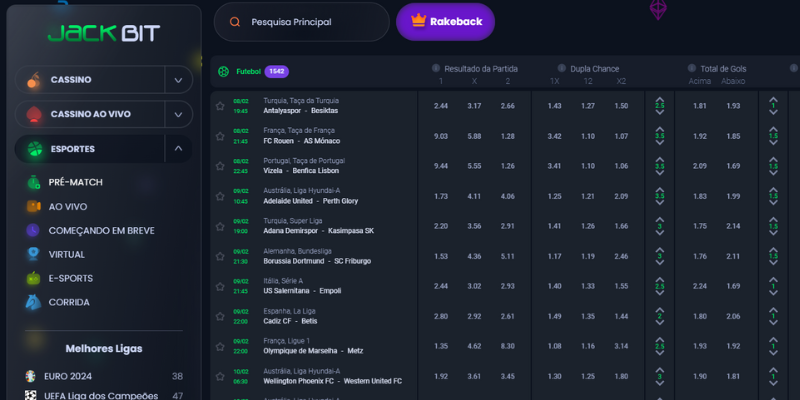Favorite the US Salernitana - Empoli match
The height and width of the screenshot is (400, 800).
click(x=220, y=287)
